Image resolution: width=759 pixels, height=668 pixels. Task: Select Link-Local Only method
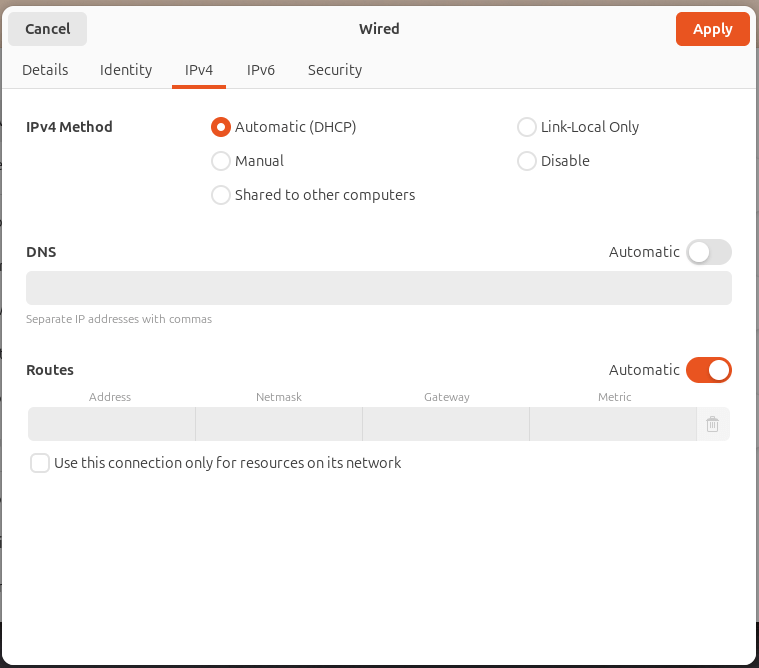[527, 127]
